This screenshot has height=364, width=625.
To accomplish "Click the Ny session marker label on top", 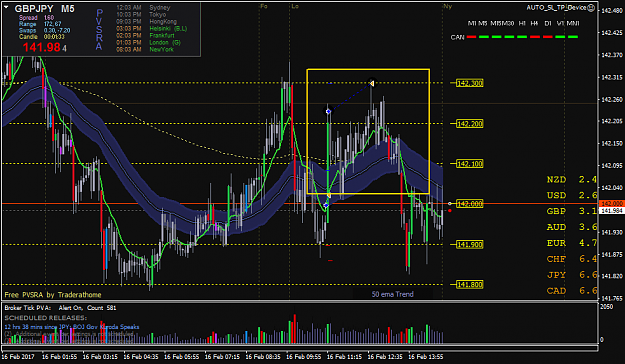I will [x=448, y=6].
